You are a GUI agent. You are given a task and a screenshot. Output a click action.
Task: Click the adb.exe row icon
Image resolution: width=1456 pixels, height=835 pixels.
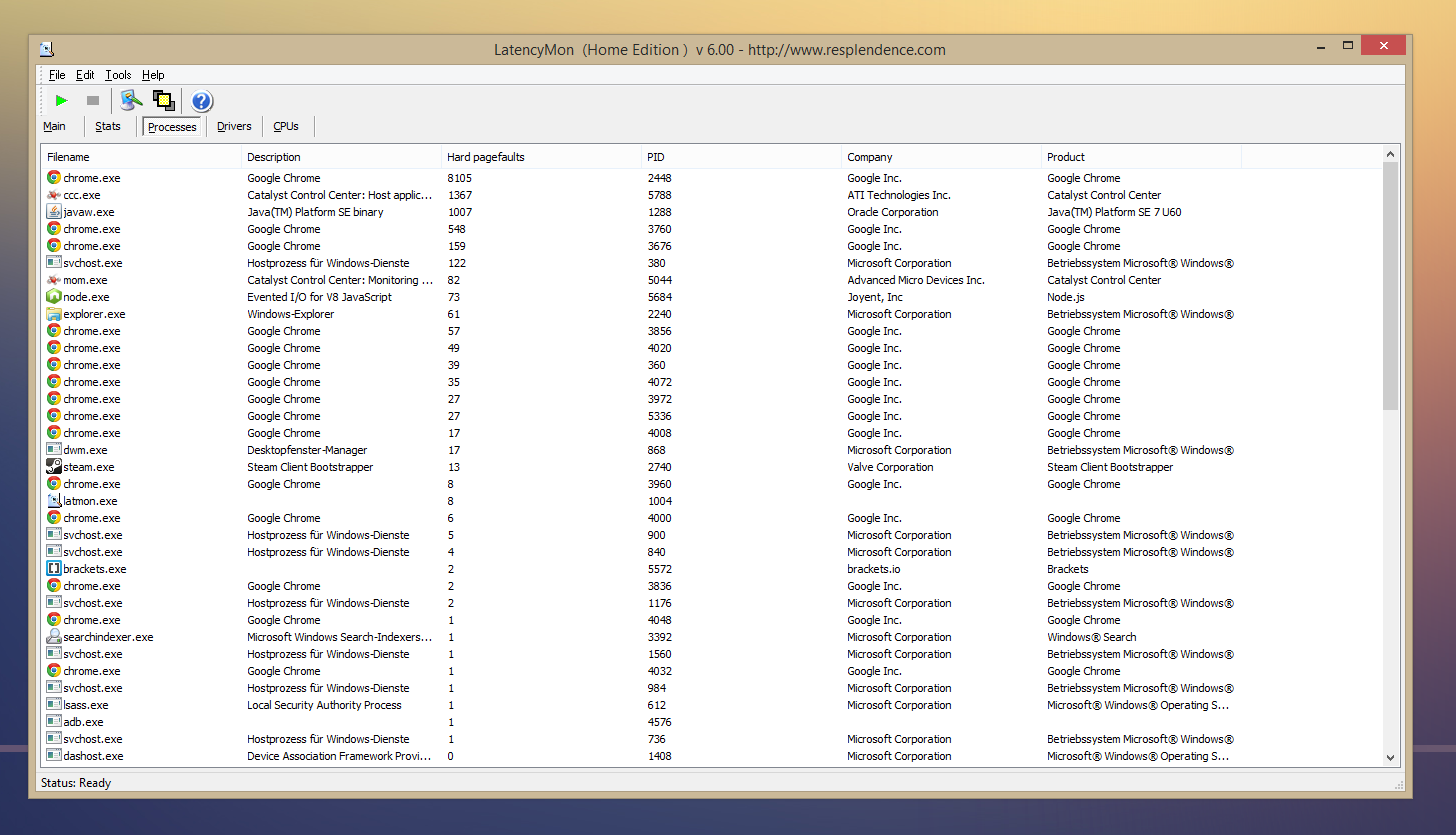tap(54, 722)
